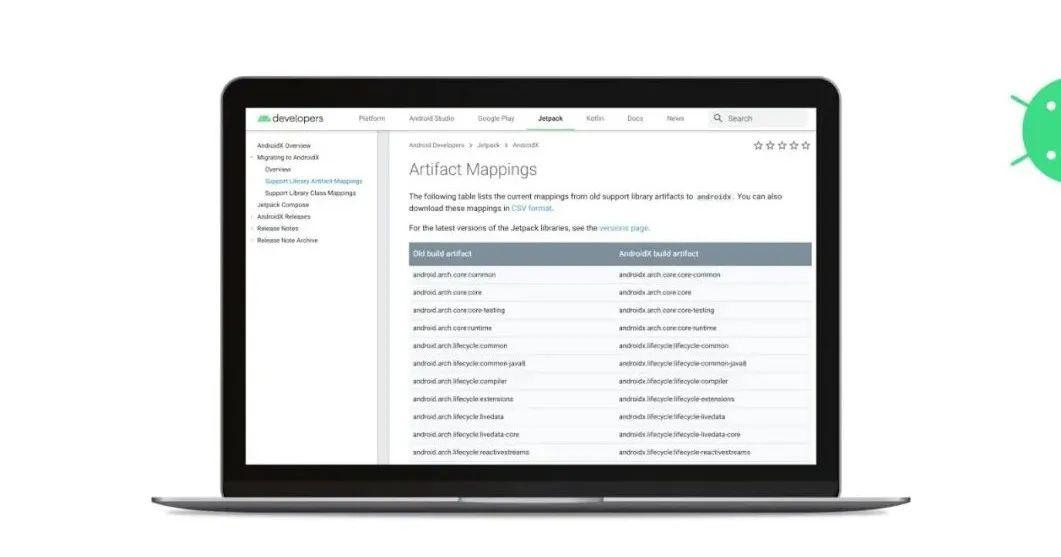
Task: Select the Jetpack tab
Action: click(x=550, y=118)
